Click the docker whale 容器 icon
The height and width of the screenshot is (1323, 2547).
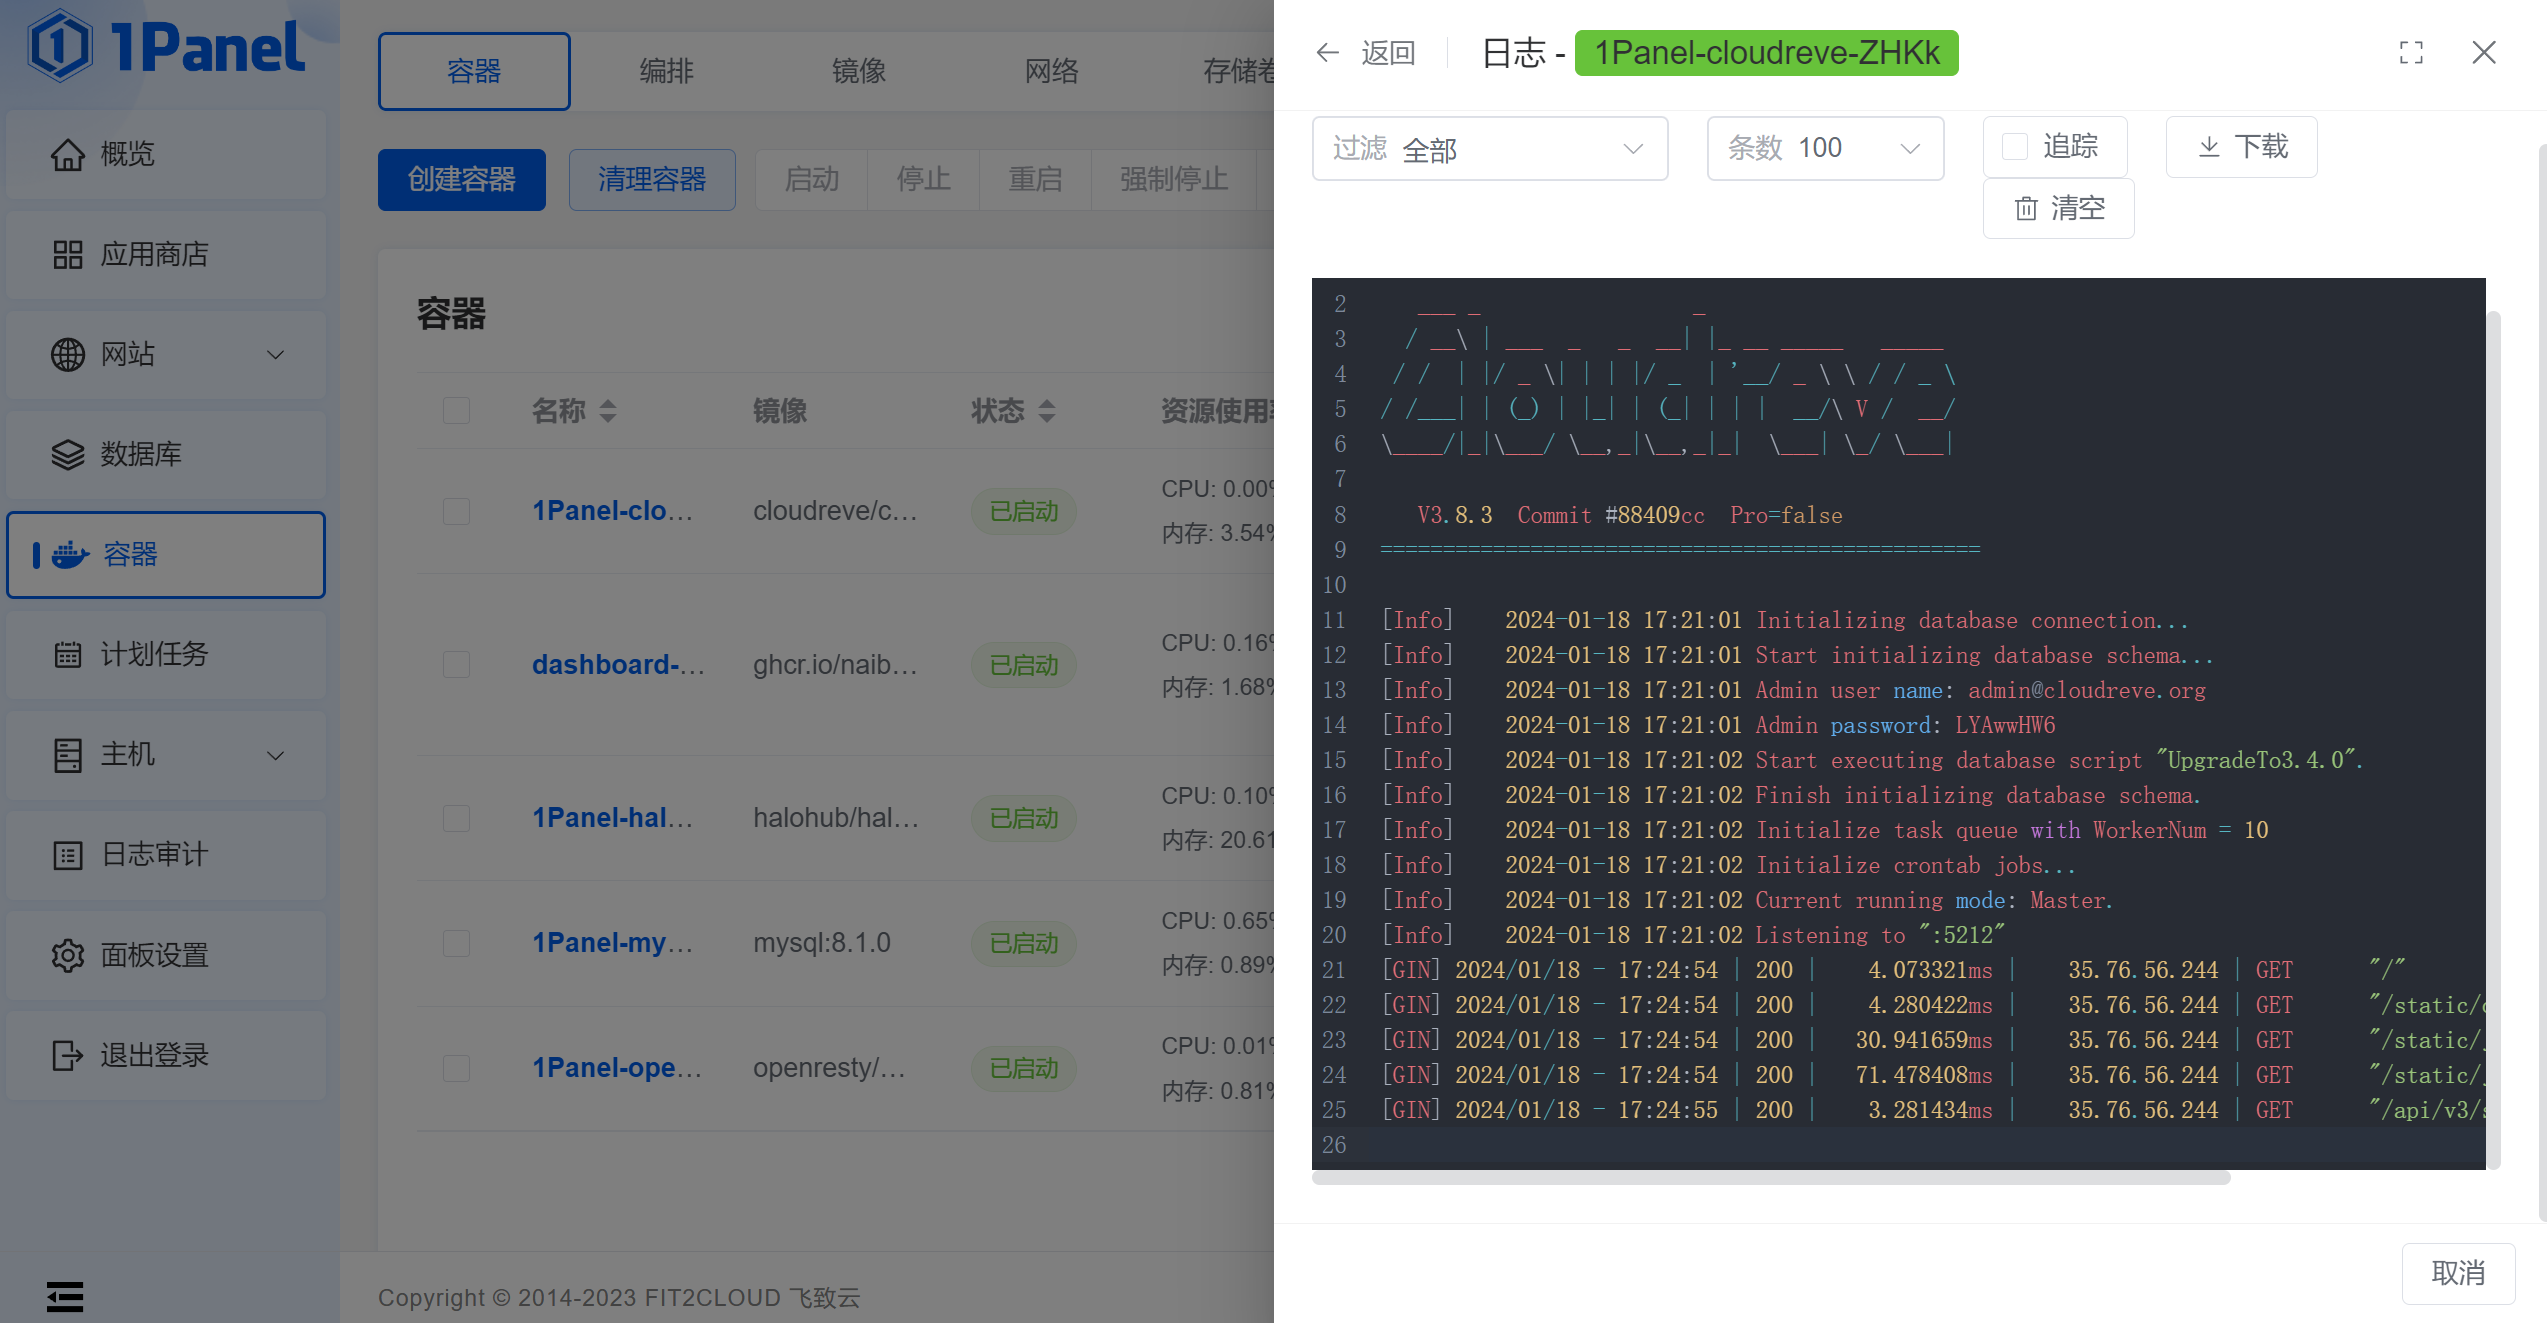pos(70,554)
